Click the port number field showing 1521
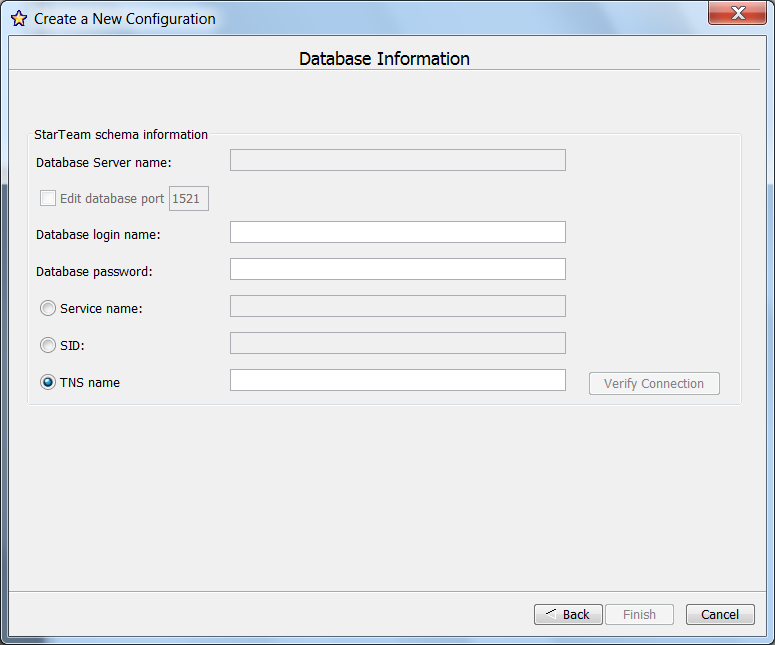Screen dimensions: 775x645 click(188, 198)
